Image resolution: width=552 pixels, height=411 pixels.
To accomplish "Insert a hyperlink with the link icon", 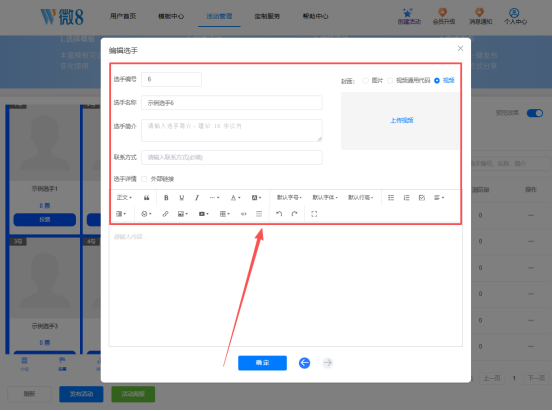I will tap(165, 214).
